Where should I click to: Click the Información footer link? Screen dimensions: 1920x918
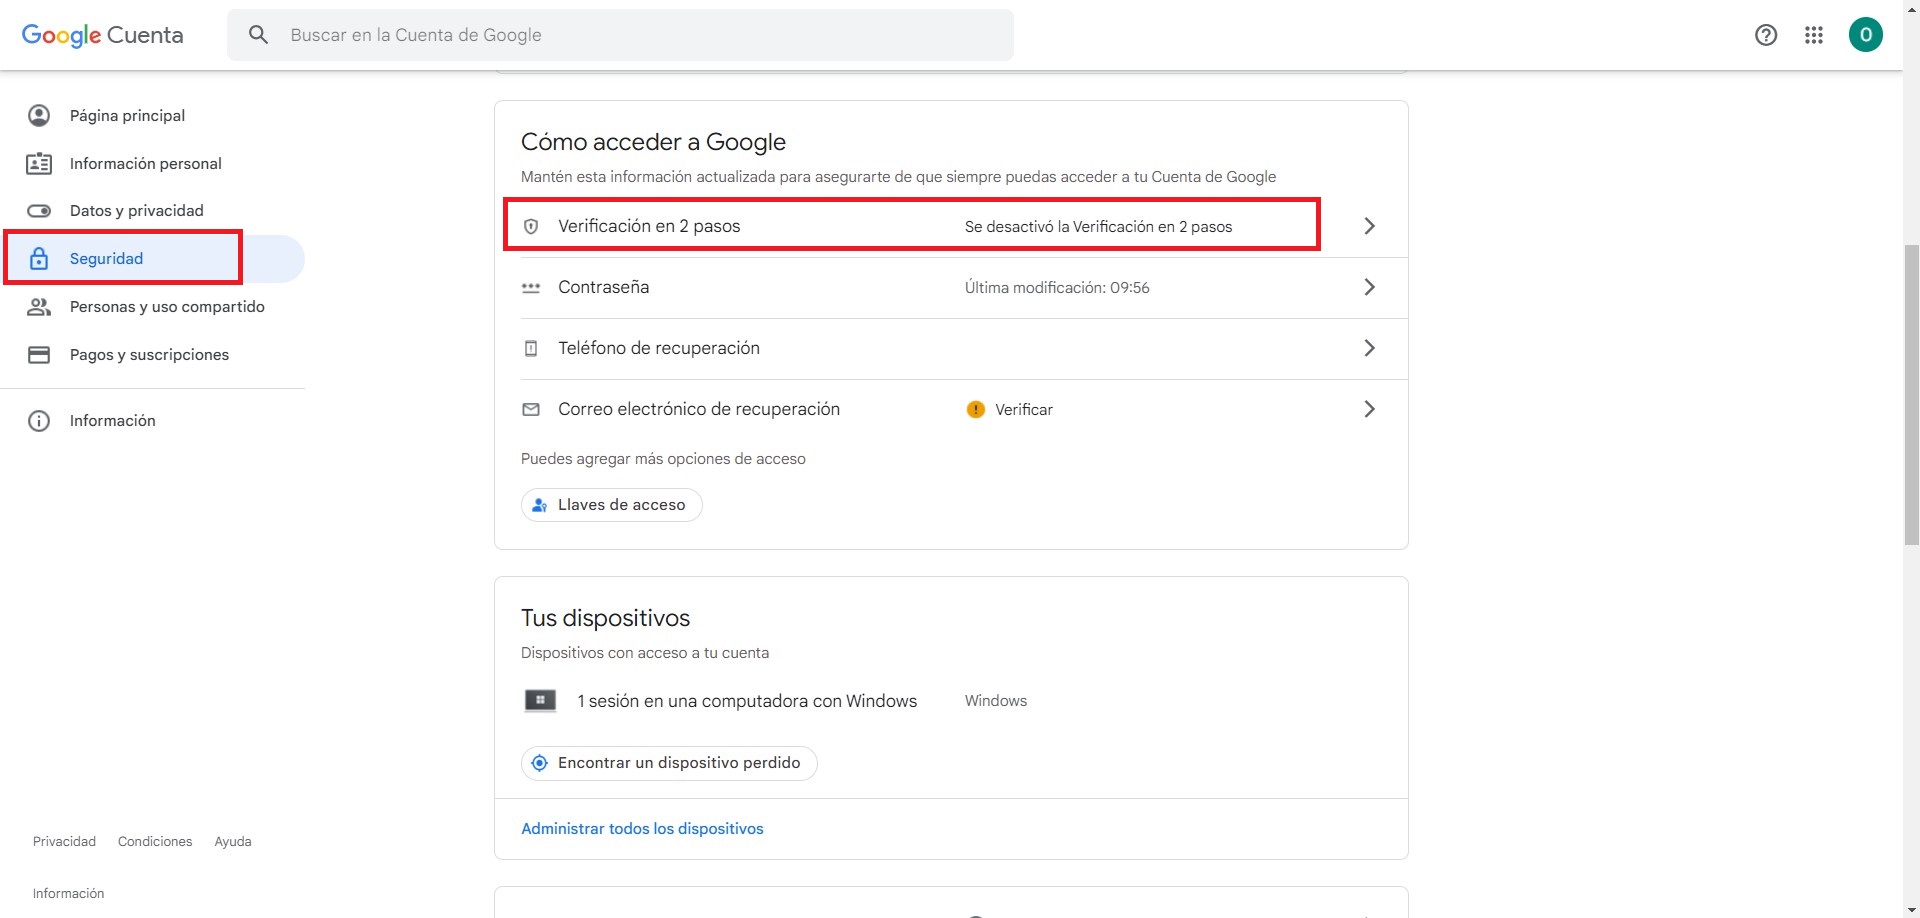coord(68,893)
